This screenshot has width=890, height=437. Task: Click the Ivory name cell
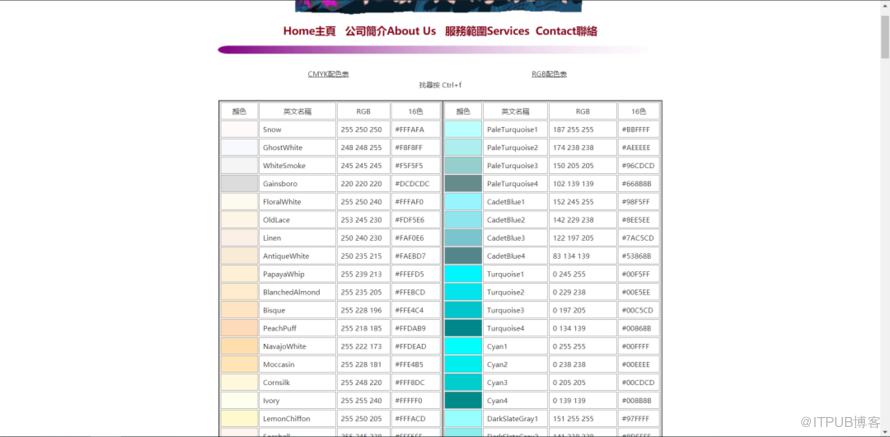297,401
